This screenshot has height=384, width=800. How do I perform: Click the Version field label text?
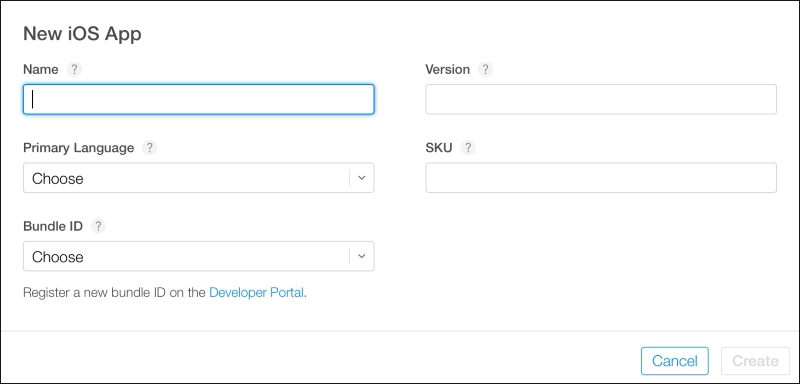(x=447, y=69)
